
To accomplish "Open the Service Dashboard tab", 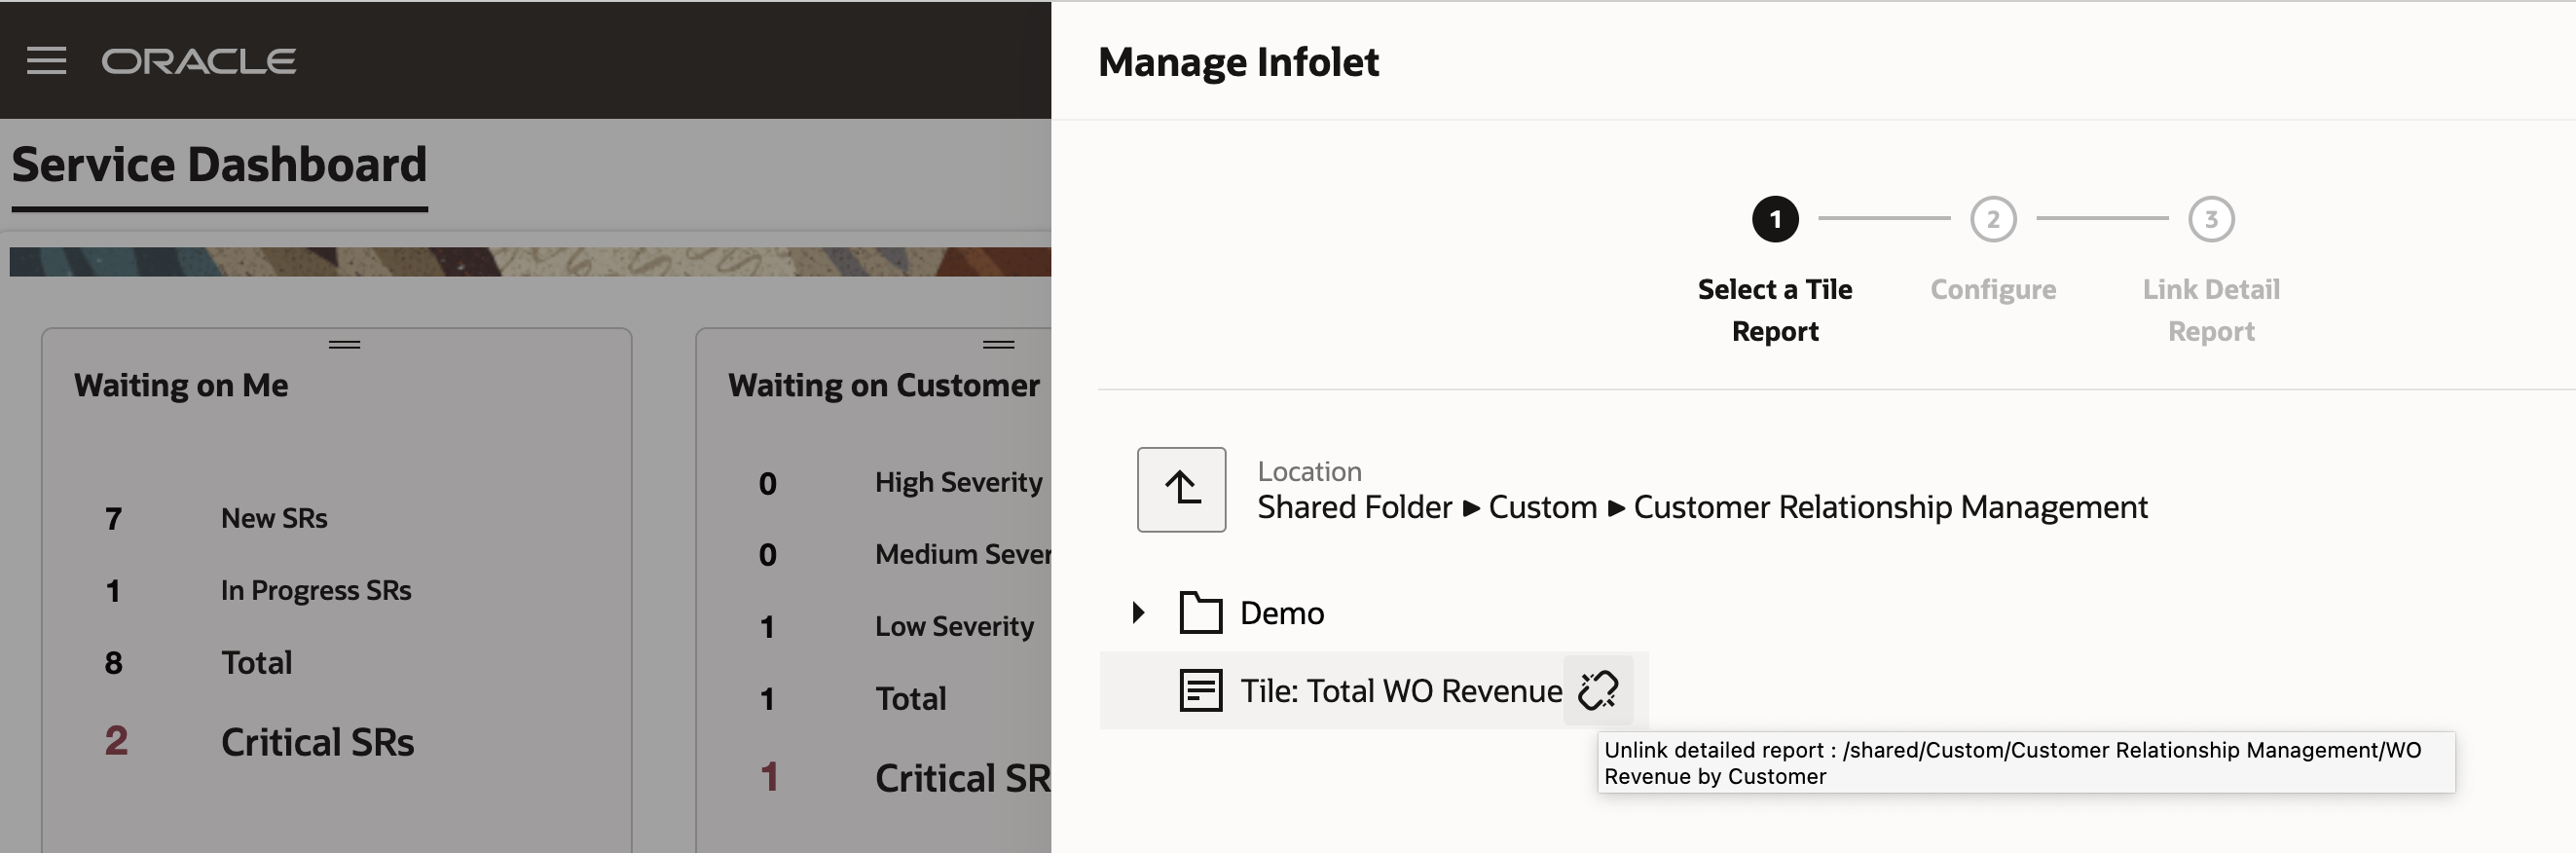I will click(x=219, y=165).
